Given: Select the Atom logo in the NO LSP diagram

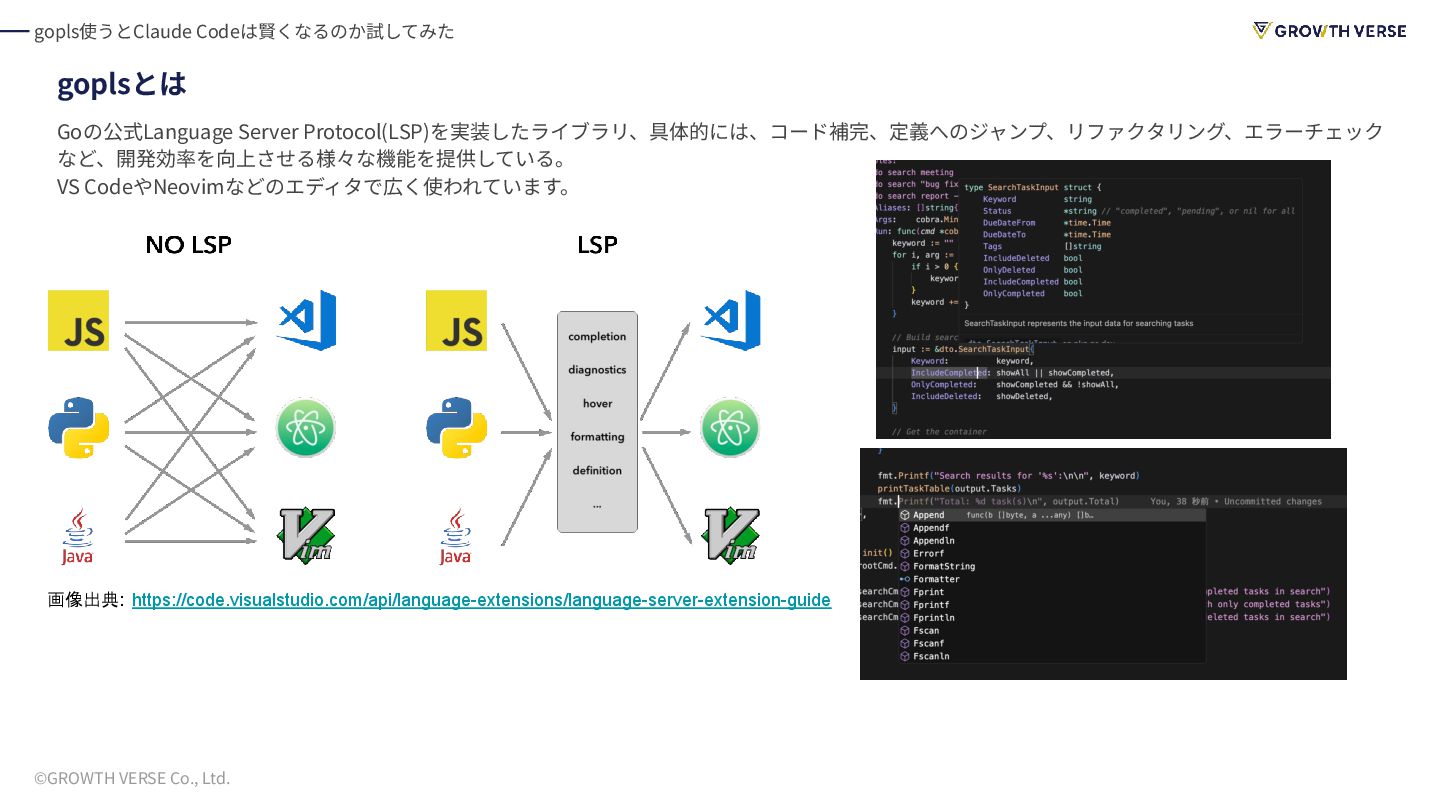Looking at the screenshot, I should coord(306,428).
